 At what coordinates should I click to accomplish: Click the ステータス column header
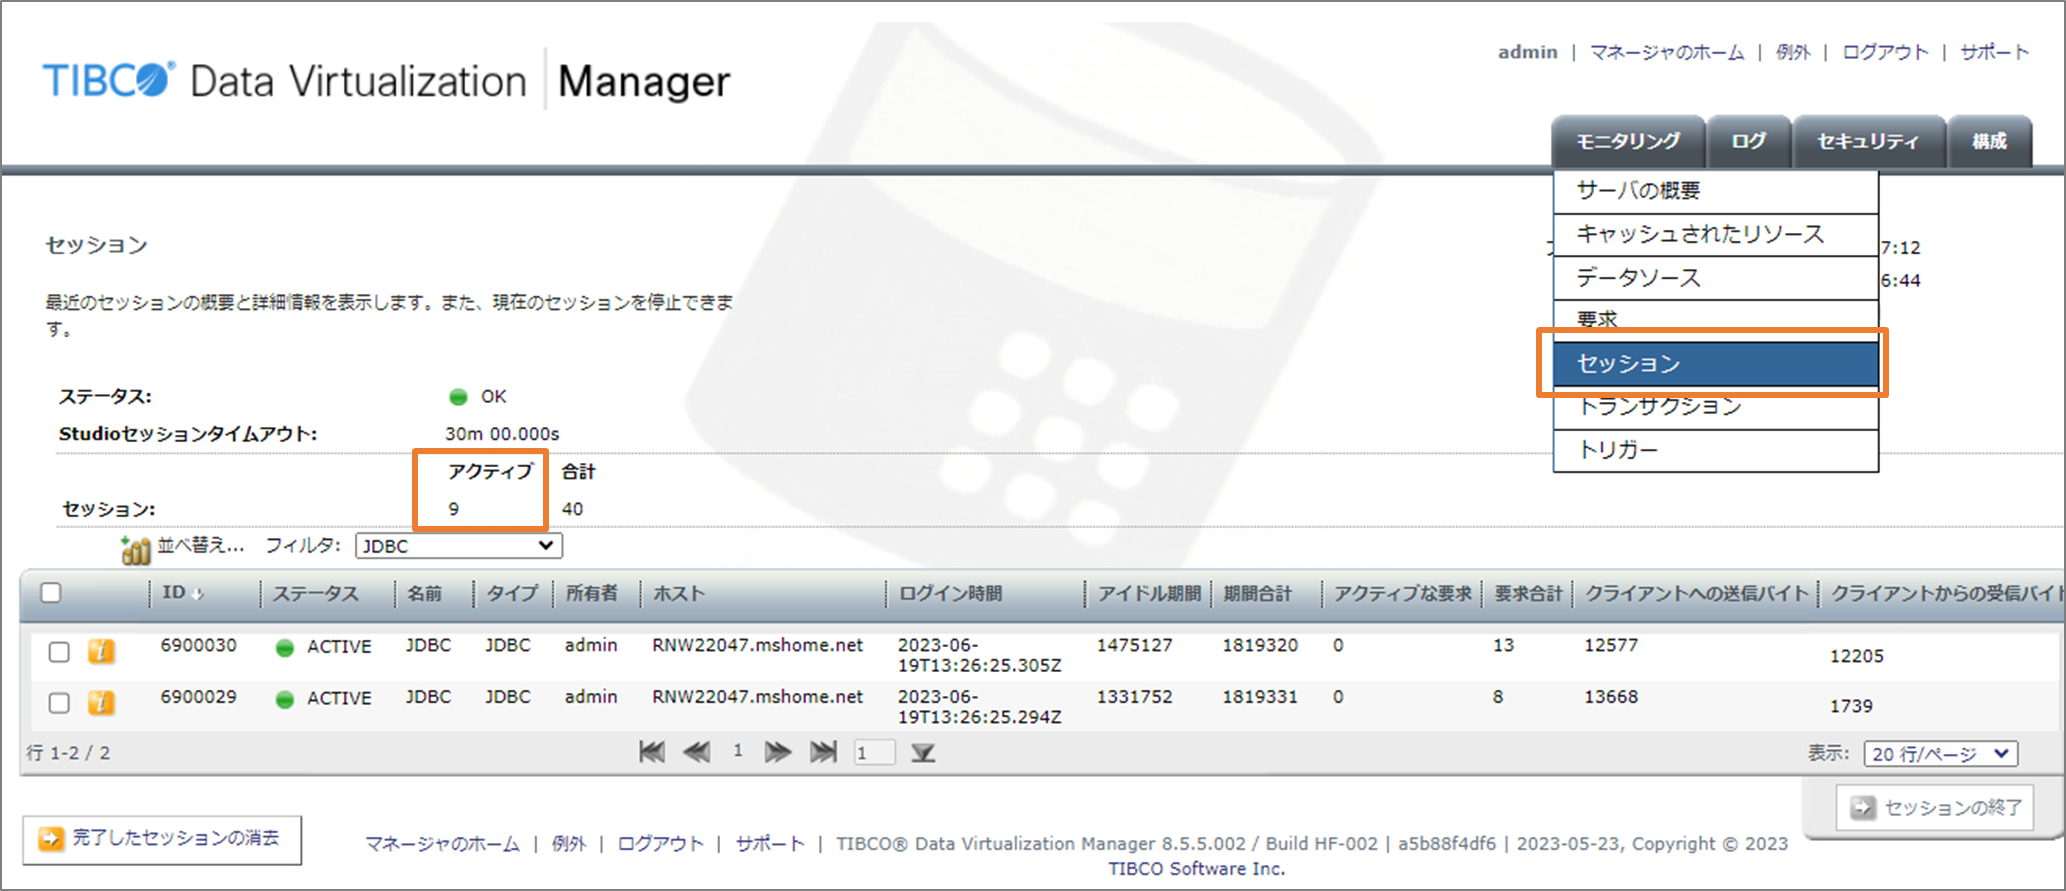click(x=316, y=594)
